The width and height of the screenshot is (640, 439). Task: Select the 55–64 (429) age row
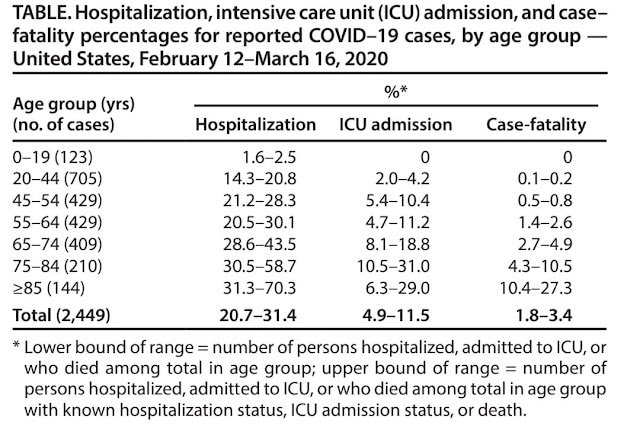309,222
